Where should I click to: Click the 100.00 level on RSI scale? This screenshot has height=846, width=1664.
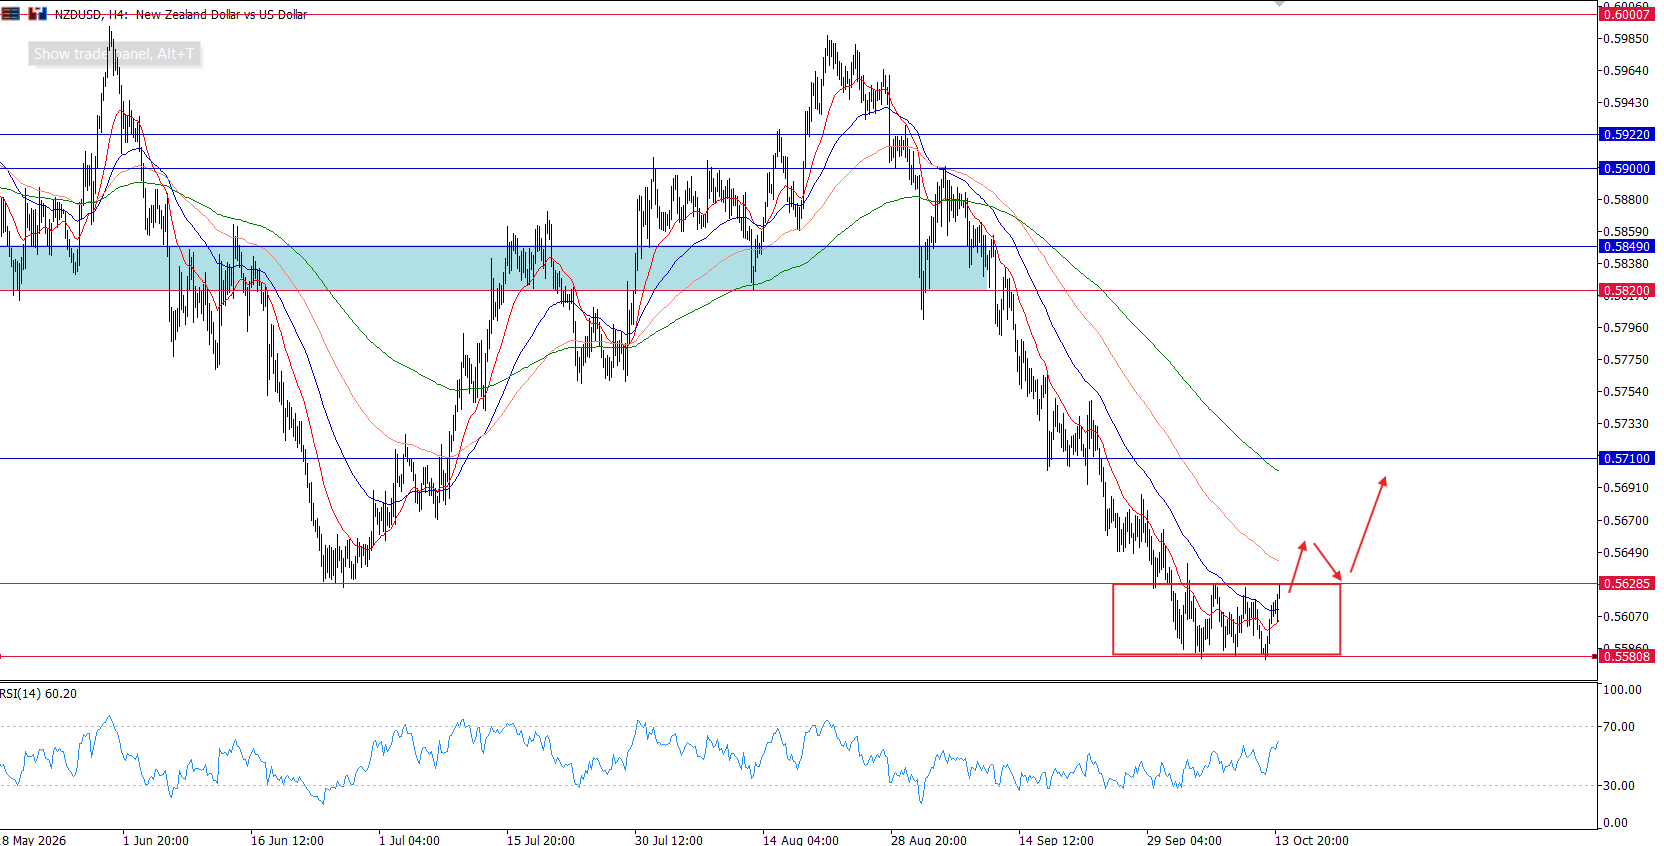pos(1622,690)
